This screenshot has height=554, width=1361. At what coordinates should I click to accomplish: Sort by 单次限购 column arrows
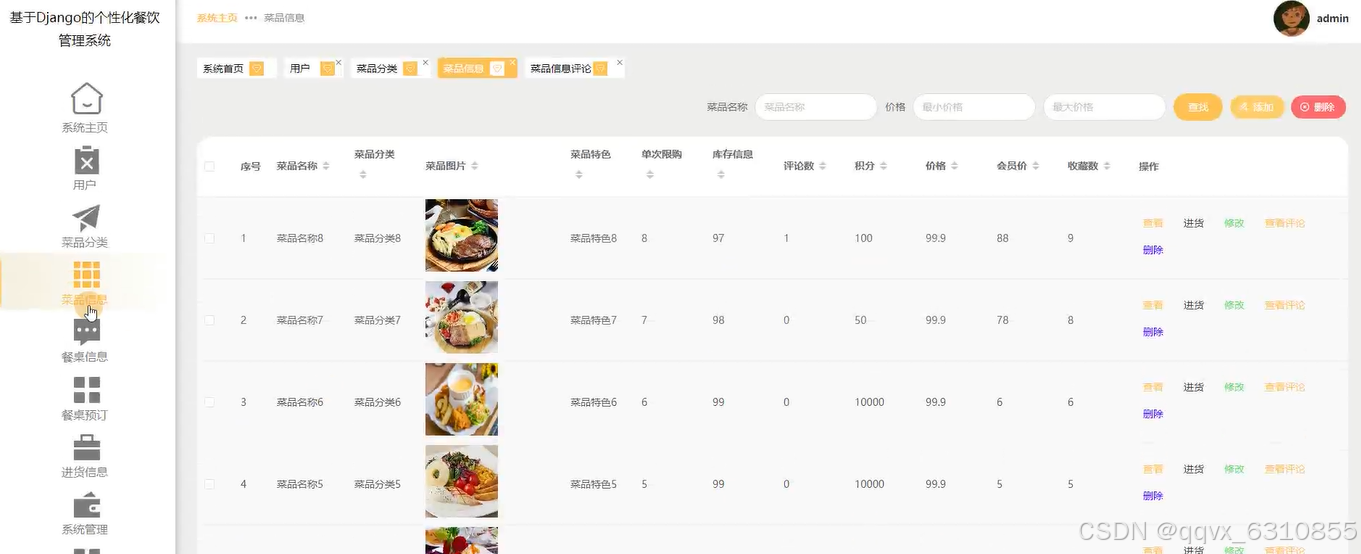pos(650,175)
